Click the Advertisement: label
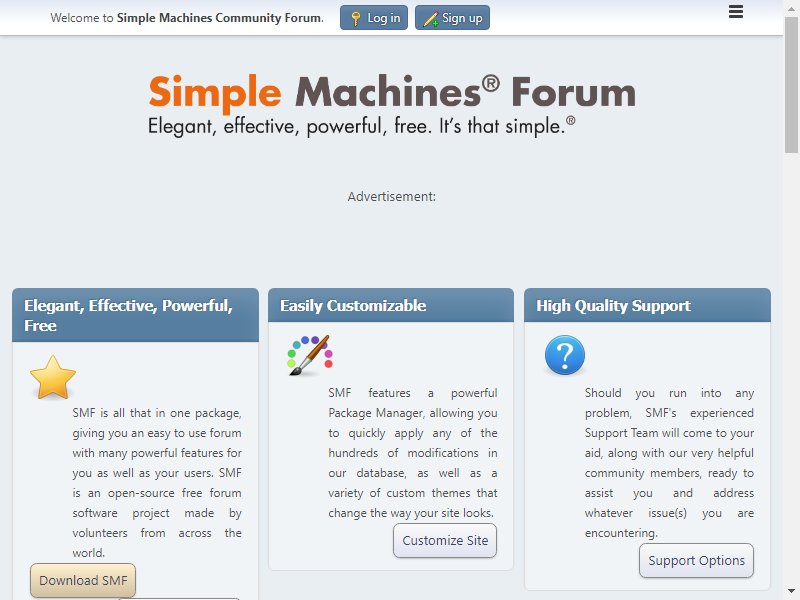Viewport: 800px width, 600px height. coord(392,196)
